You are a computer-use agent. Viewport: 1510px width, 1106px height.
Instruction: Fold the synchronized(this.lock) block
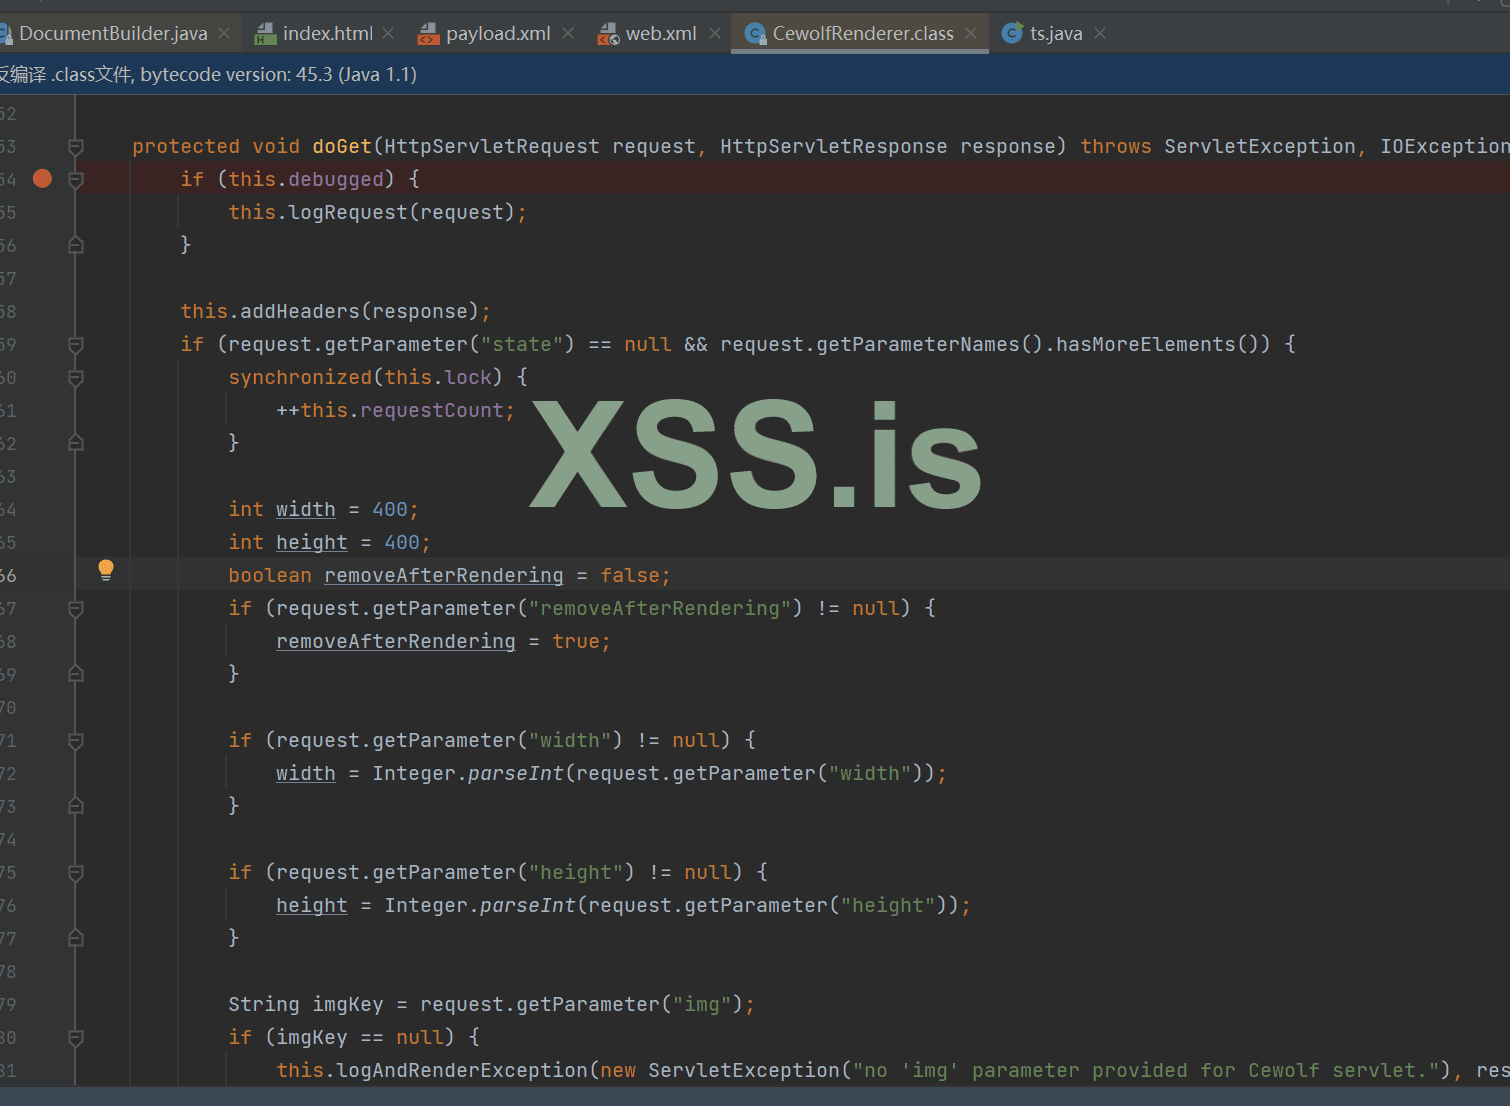[75, 378]
